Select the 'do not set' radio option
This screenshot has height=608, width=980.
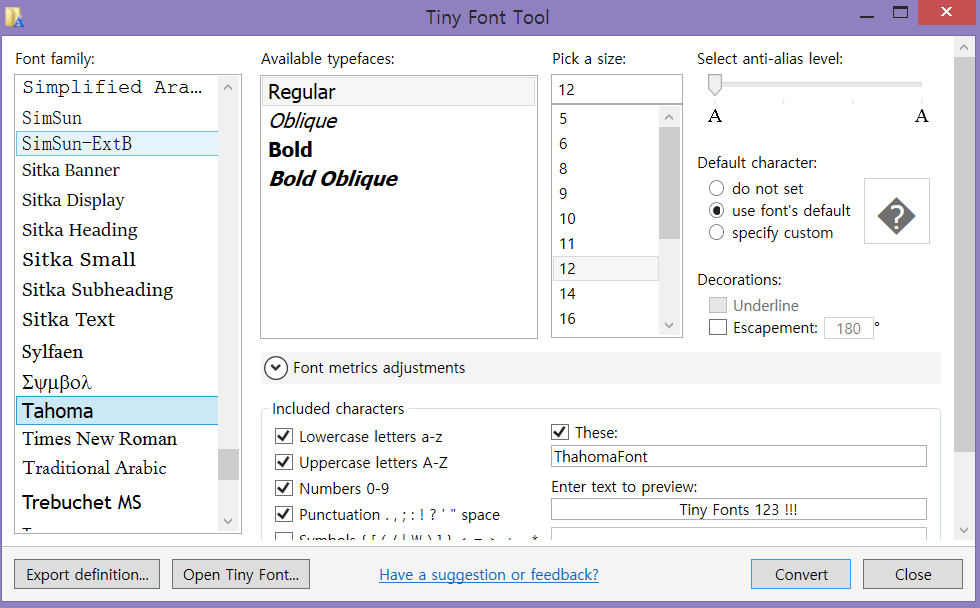click(716, 188)
